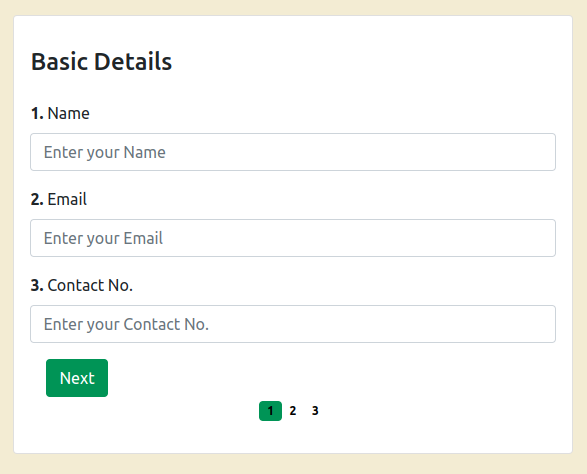587x474 pixels.
Task: Click the green Next button
Action: click(77, 378)
